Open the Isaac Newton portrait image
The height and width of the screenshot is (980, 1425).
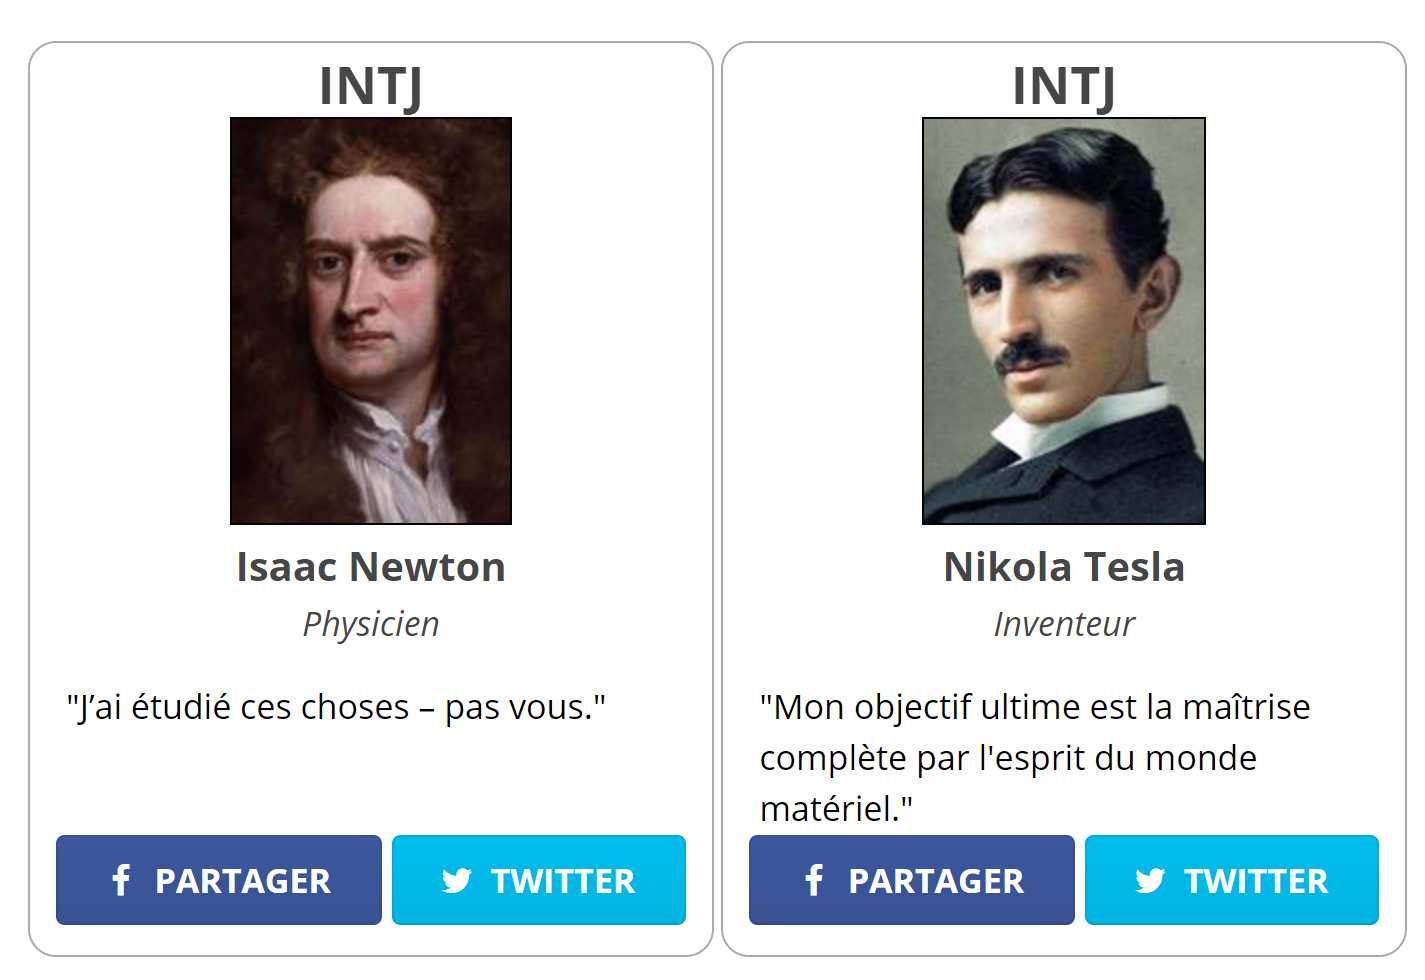coord(371,321)
